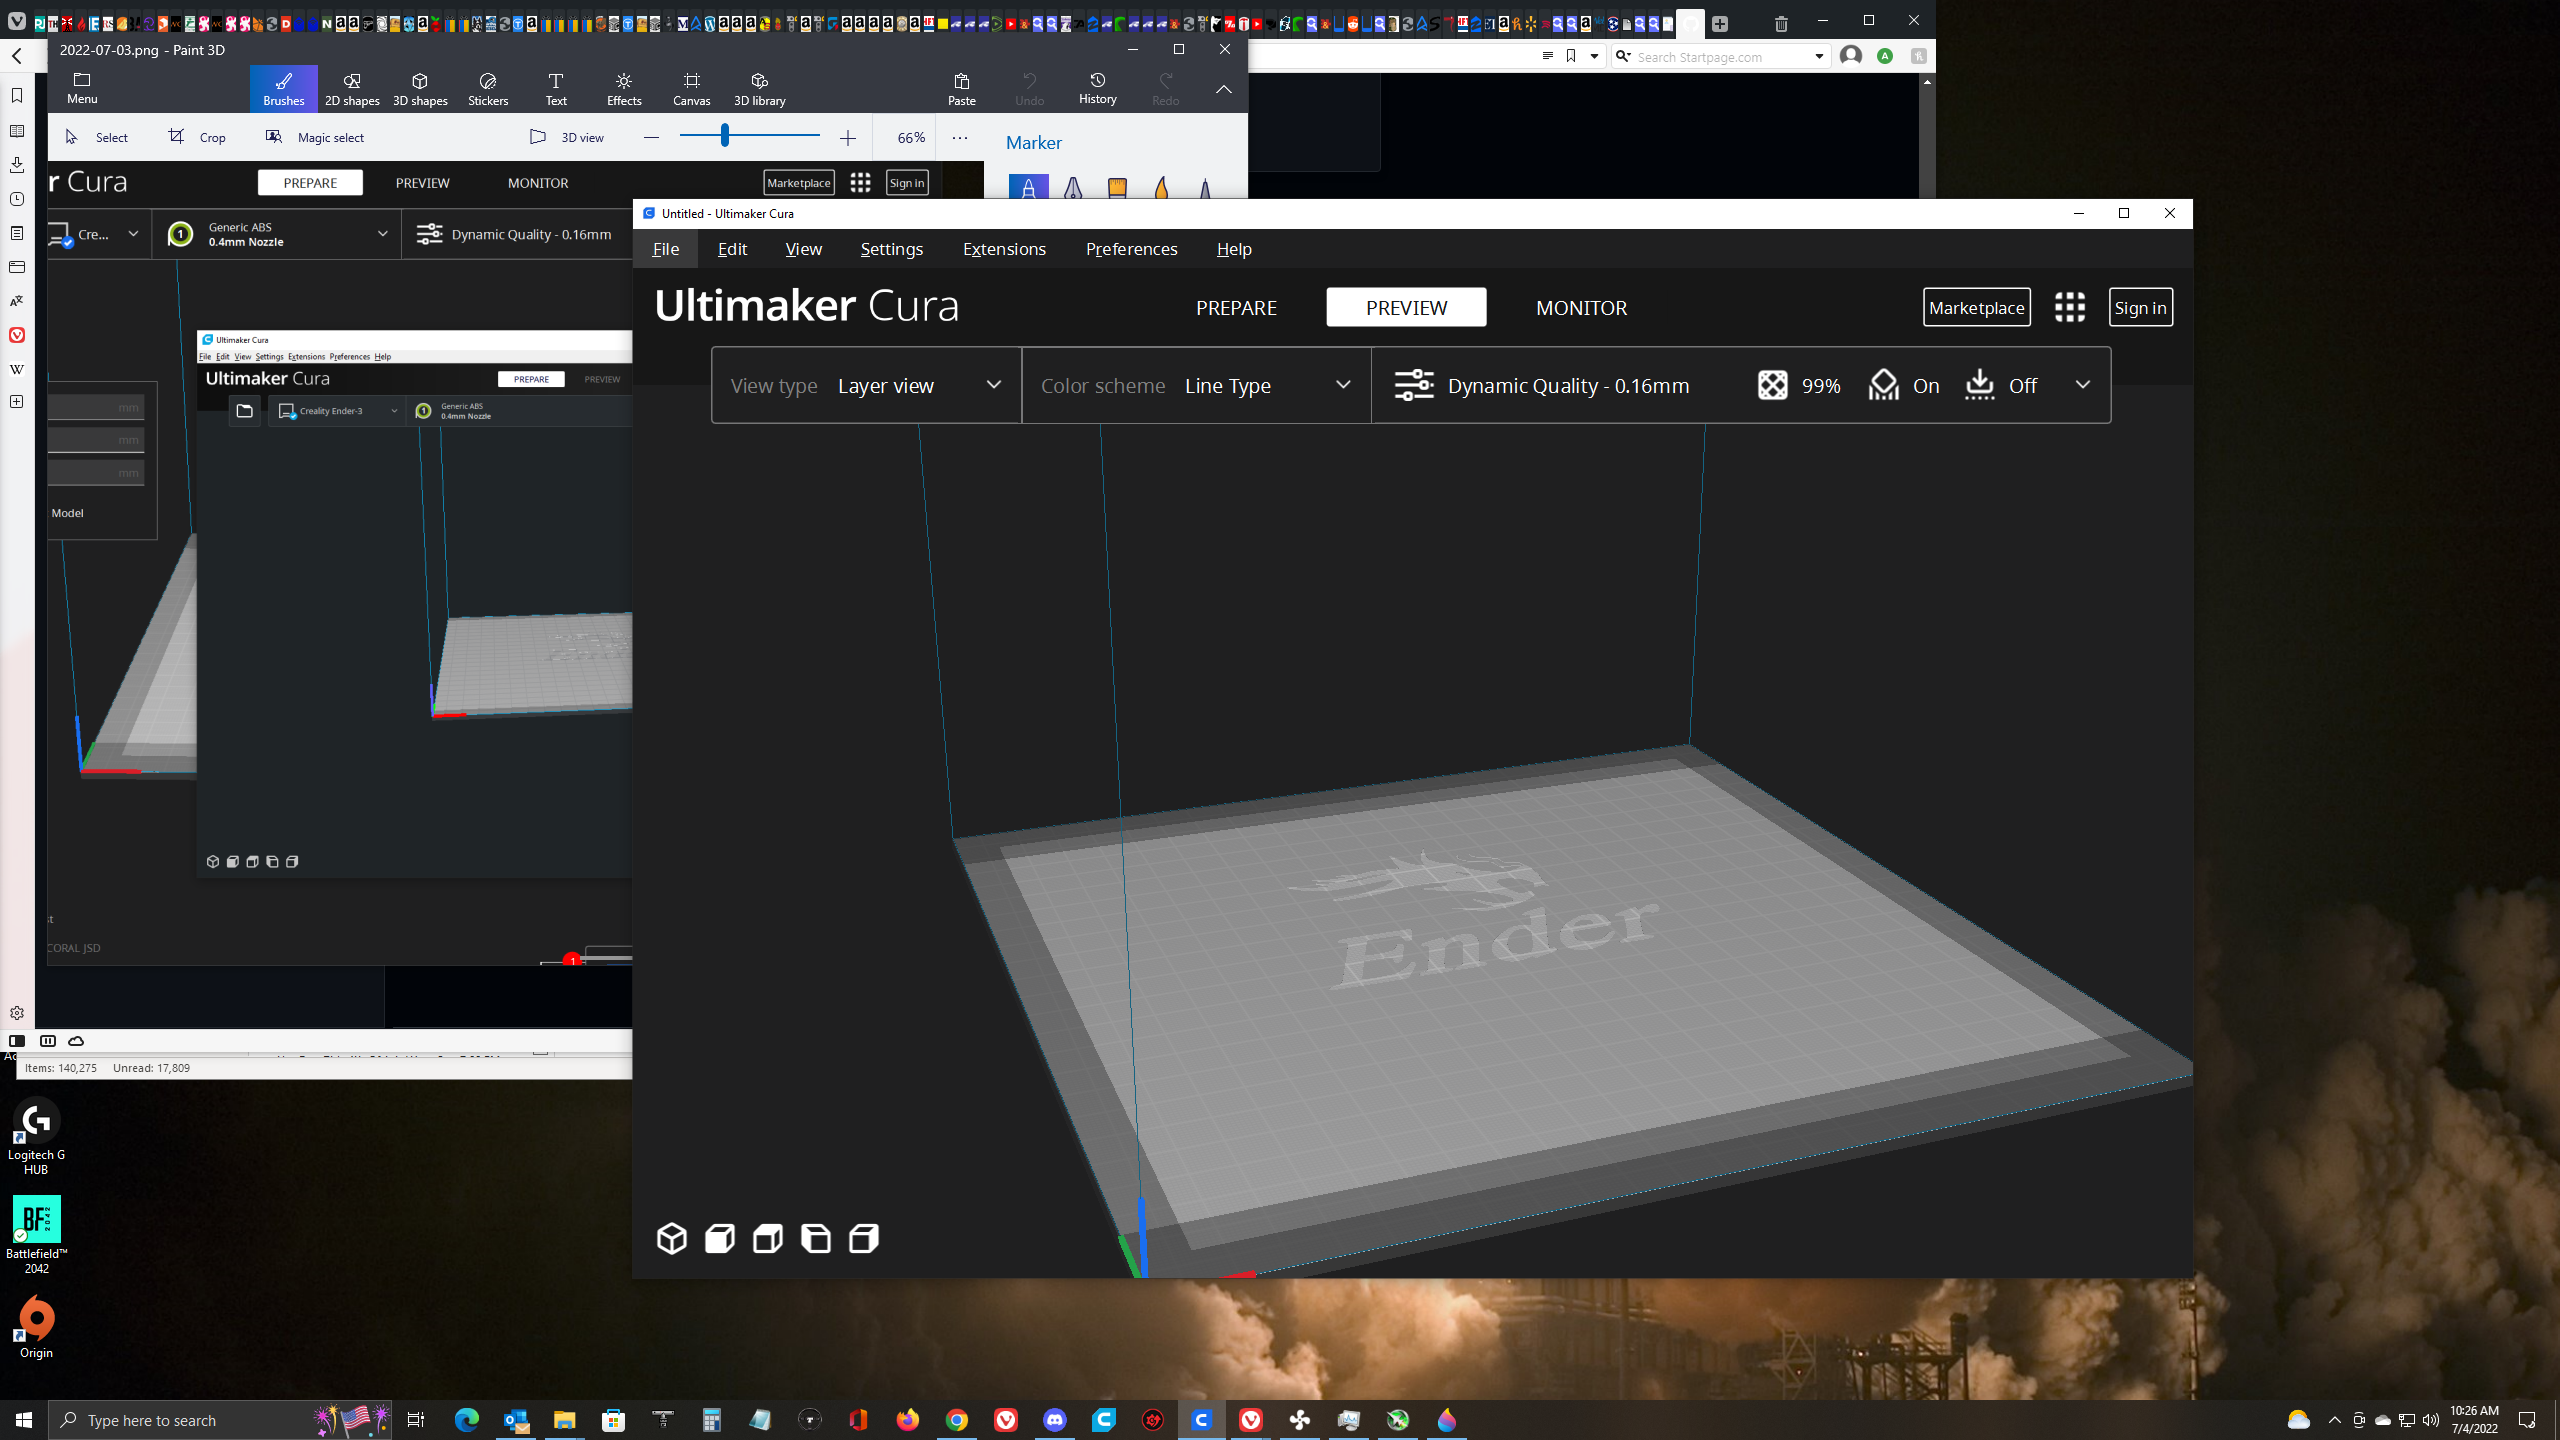Select Brushes tool in Paint 3D

(x=284, y=89)
